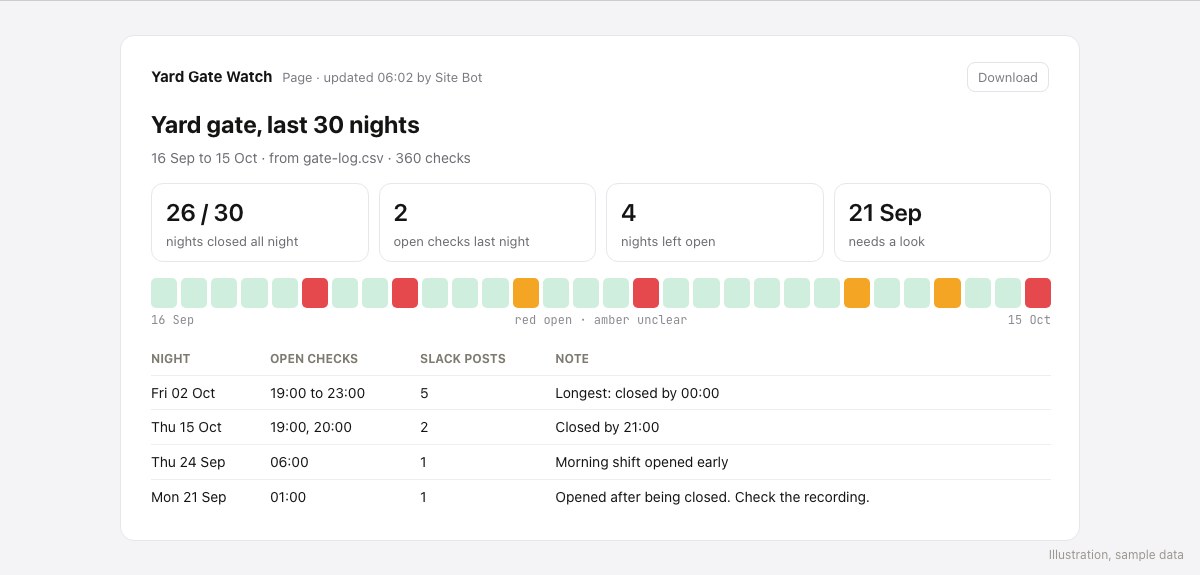This screenshot has width=1200, height=575.
Task: Click the note 'Longest: closed by 00:00'
Action: tap(637, 393)
